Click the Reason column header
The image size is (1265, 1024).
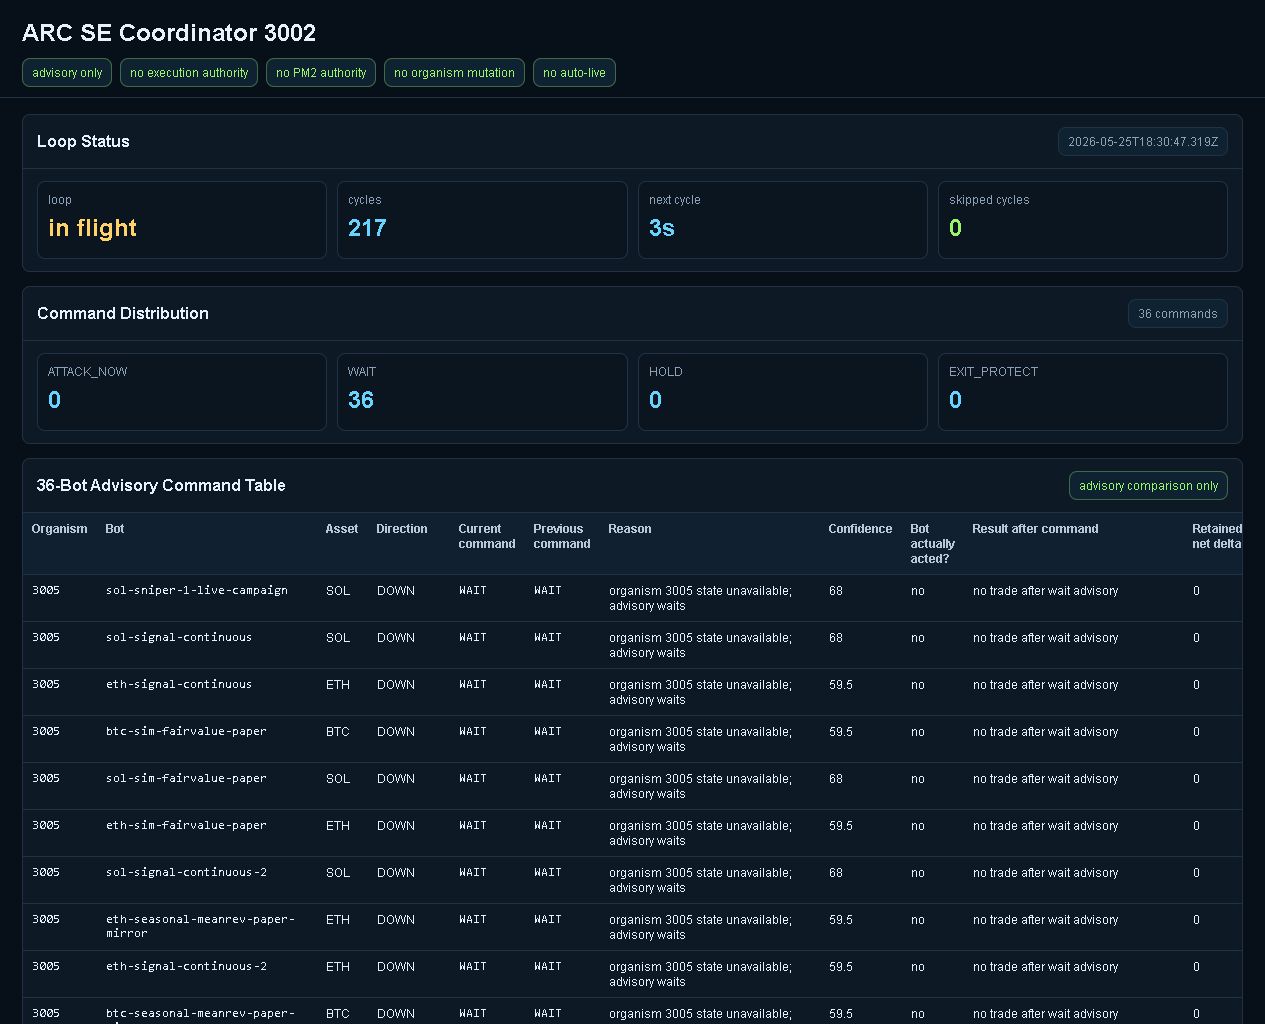click(630, 529)
